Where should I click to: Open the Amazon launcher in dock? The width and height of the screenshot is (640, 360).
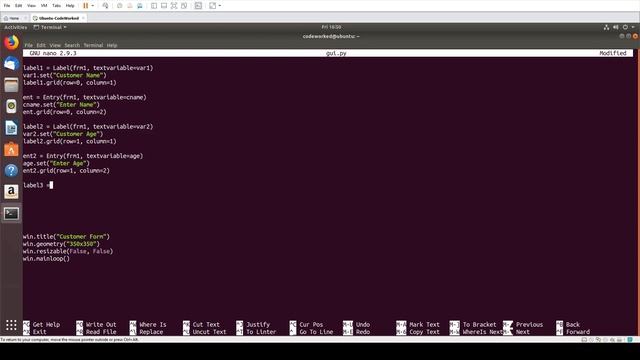point(11,191)
